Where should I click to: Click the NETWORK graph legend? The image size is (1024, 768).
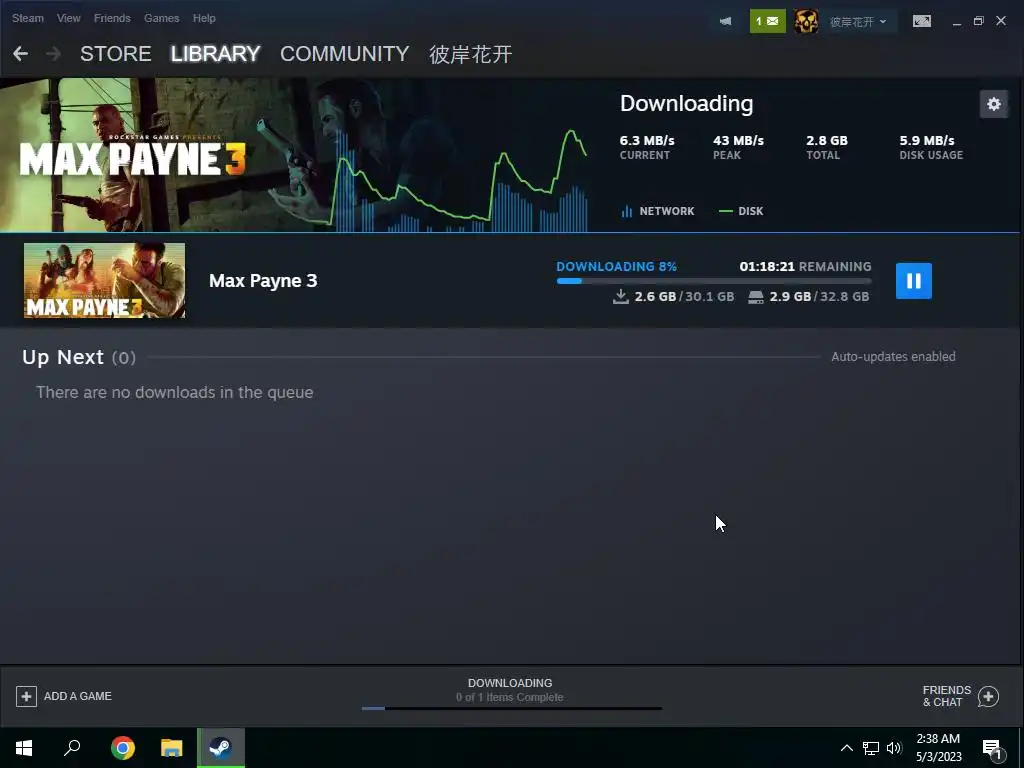click(x=658, y=211)
